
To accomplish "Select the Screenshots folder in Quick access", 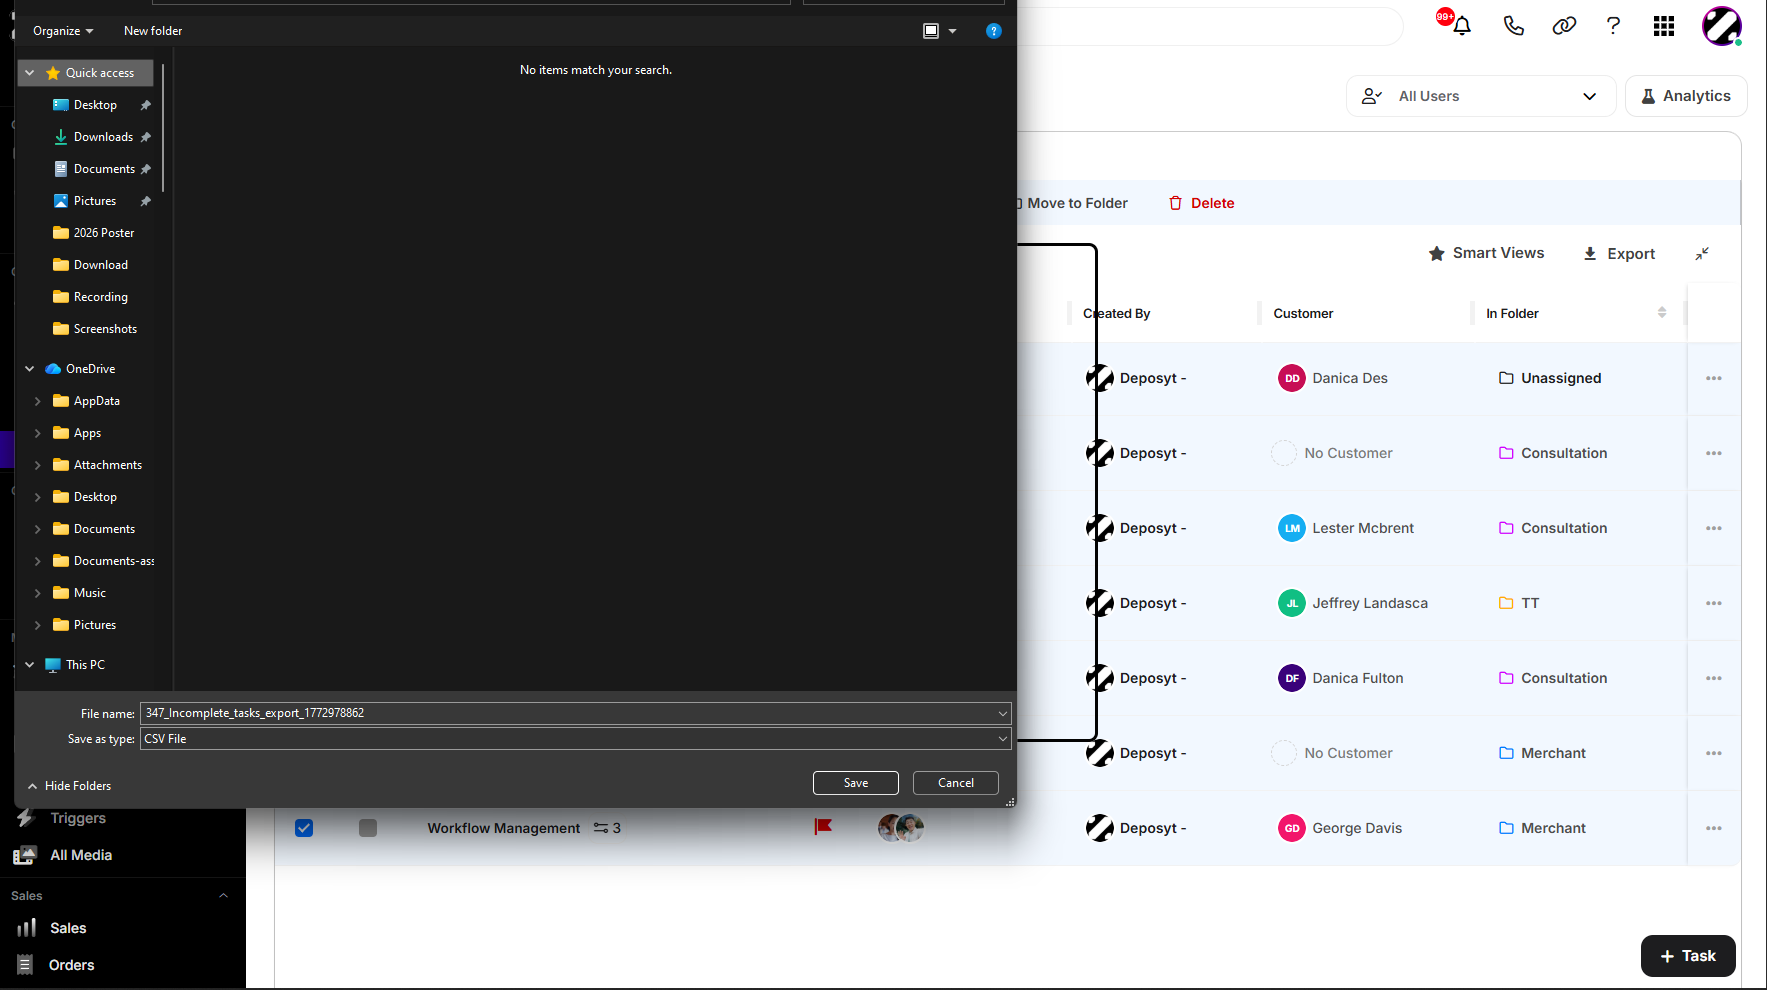I will pyautogui.click(x=105, y=329).
